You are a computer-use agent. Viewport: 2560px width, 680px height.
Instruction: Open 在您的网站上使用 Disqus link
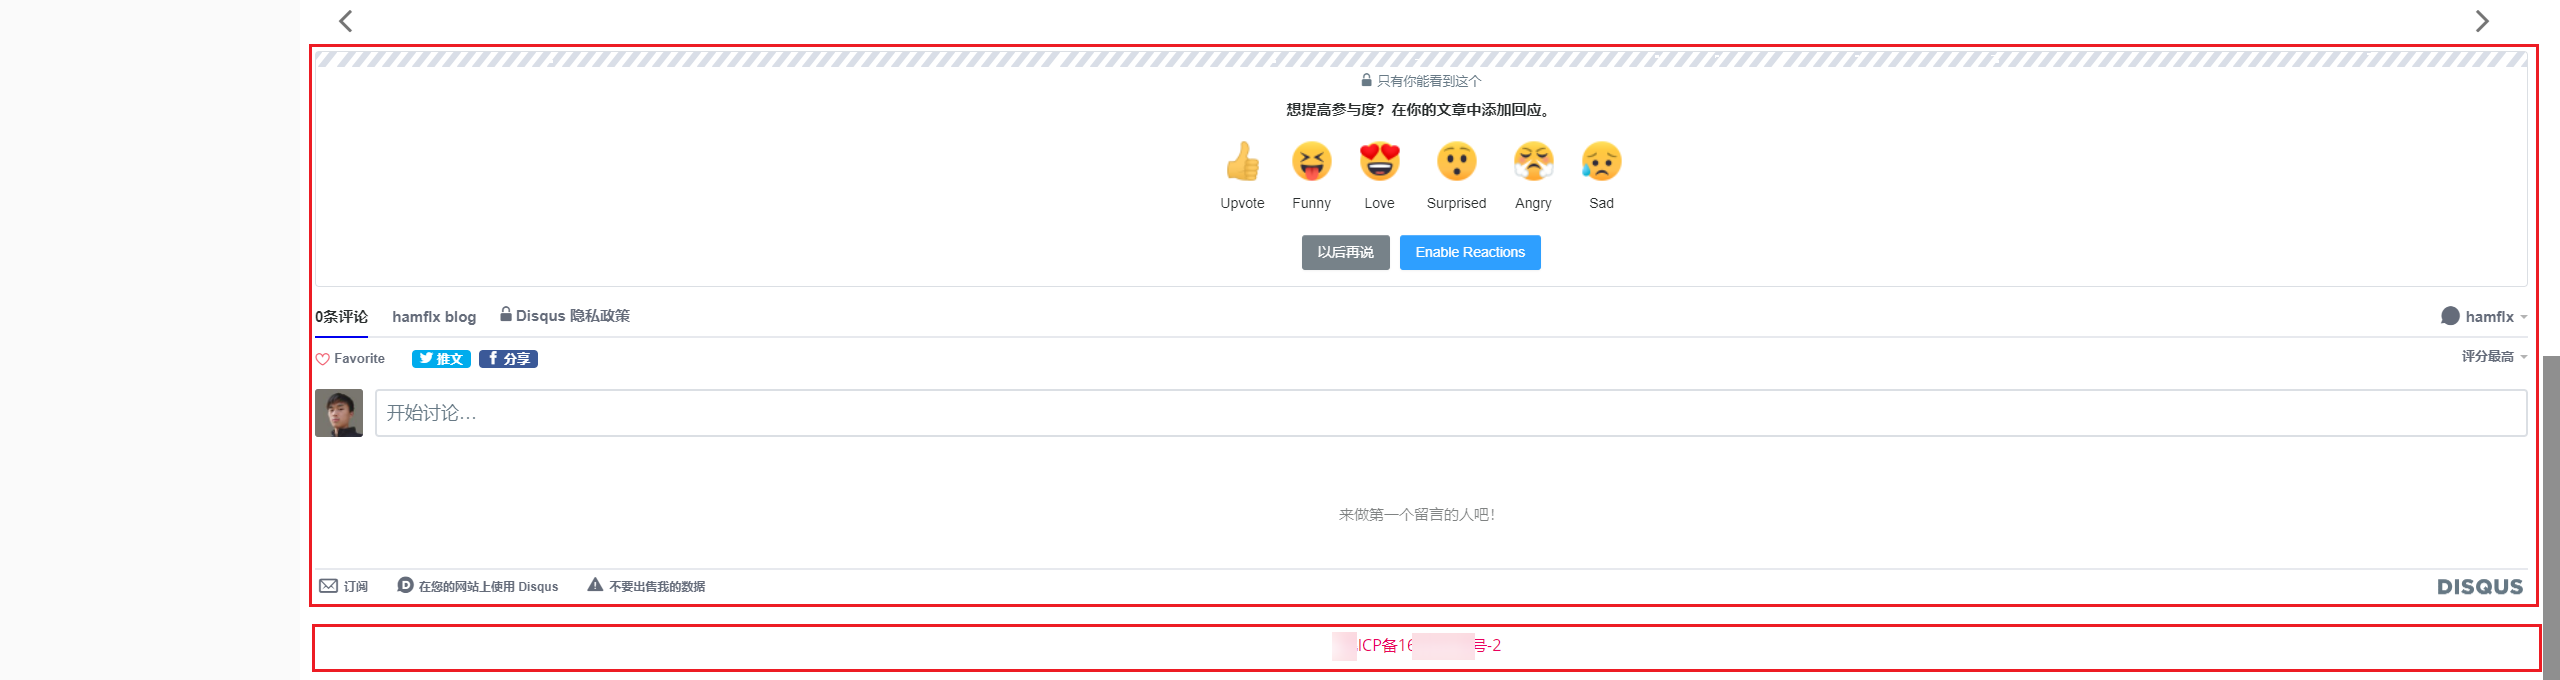478,586
